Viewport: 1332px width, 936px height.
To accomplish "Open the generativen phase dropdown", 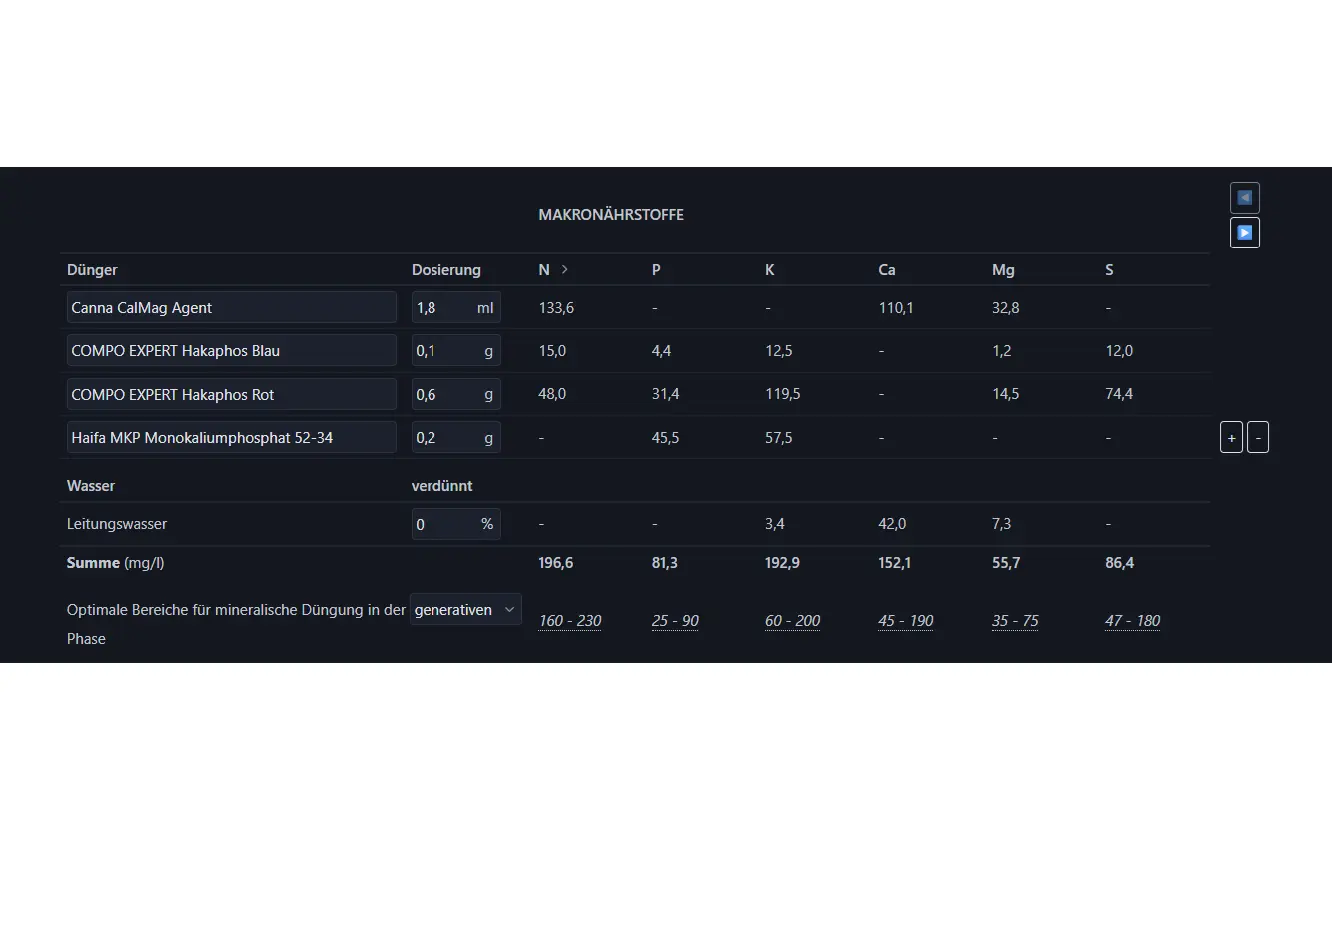I will [x=465, y=610].
